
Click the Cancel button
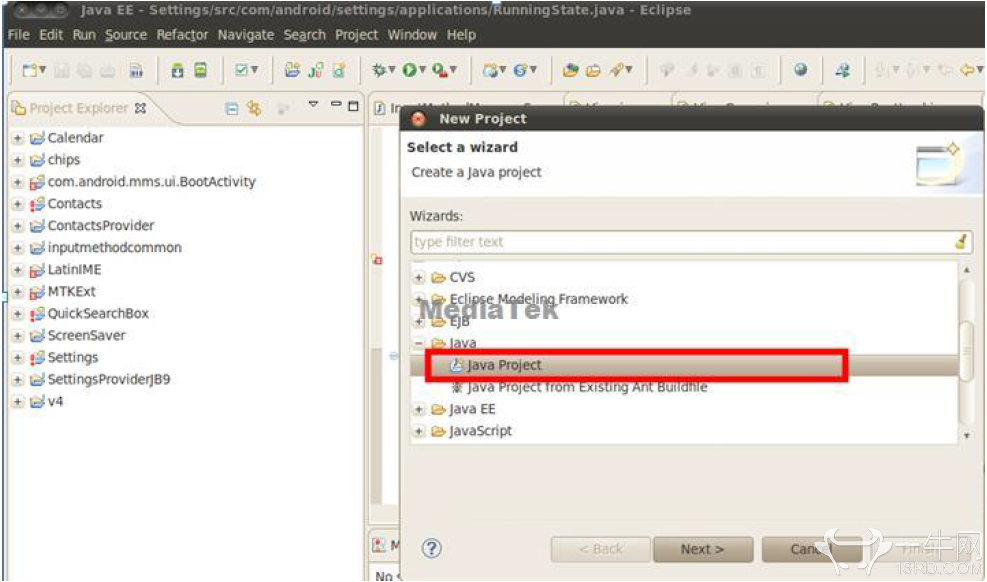811,549
